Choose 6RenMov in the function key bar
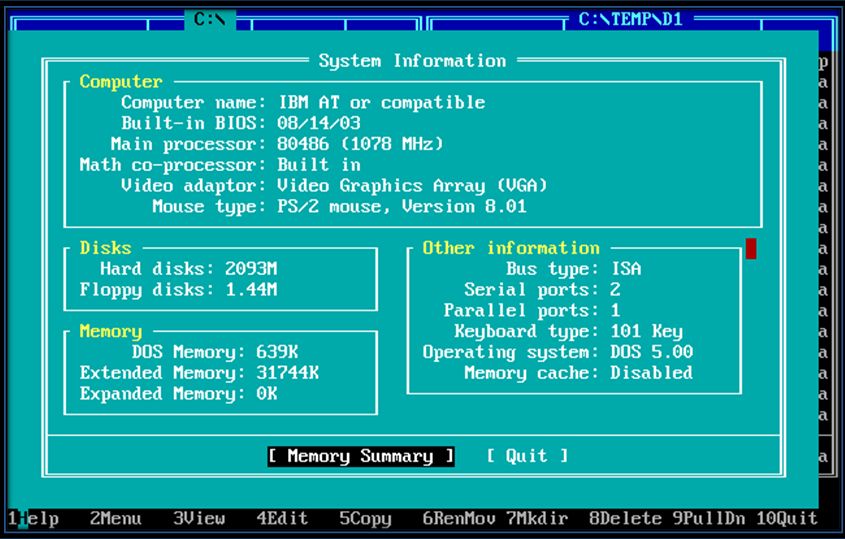This screenshot has height=539, width=845. 459,519
